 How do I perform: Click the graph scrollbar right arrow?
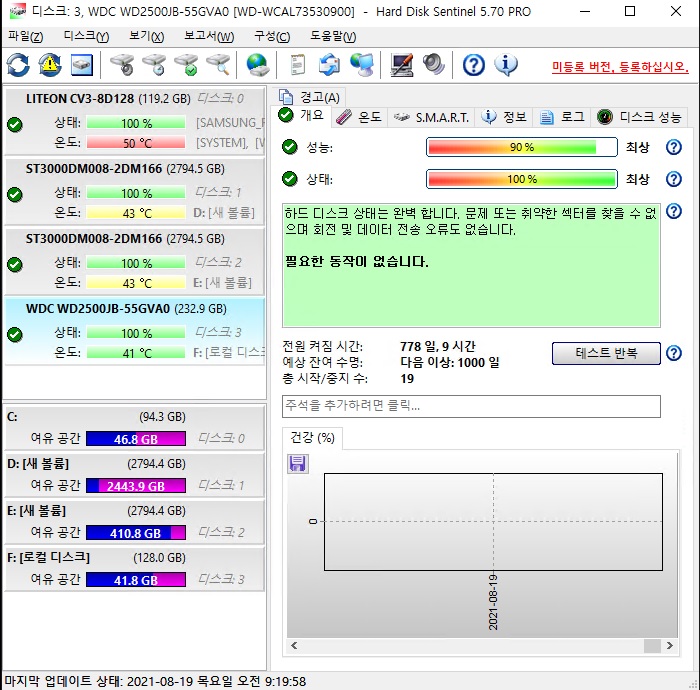coord(669,645)
